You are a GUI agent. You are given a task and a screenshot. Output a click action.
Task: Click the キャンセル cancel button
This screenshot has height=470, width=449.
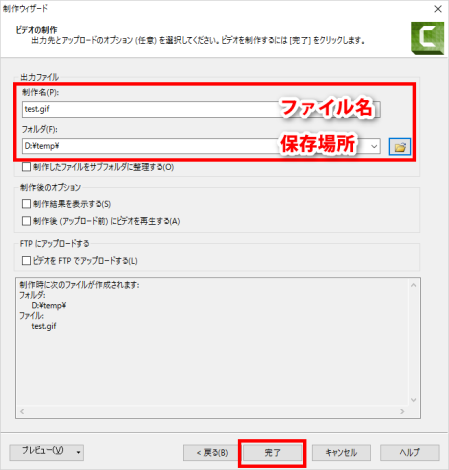pyautogui.click(x=341, y=453)
